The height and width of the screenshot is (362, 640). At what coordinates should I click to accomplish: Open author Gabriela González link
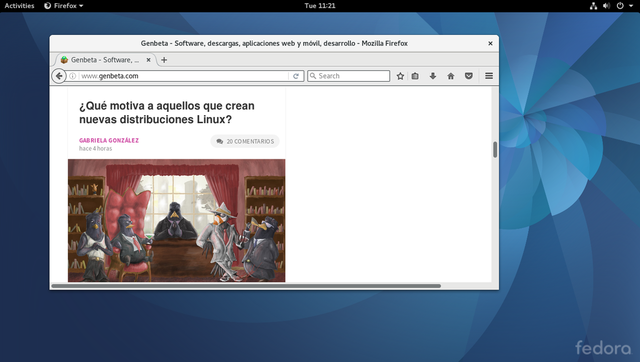click(109, 140)
